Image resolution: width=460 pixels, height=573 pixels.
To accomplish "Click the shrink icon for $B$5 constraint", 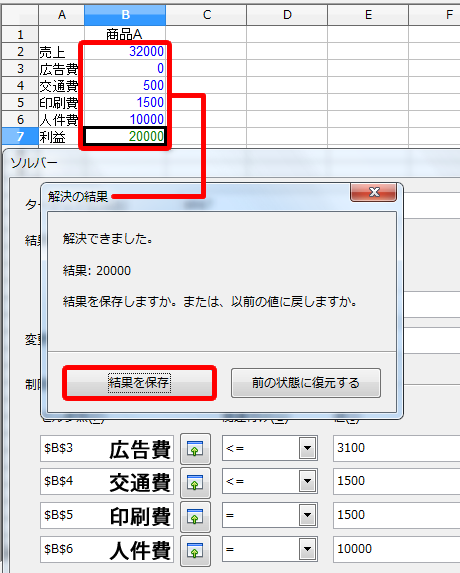I will [195, 516].
